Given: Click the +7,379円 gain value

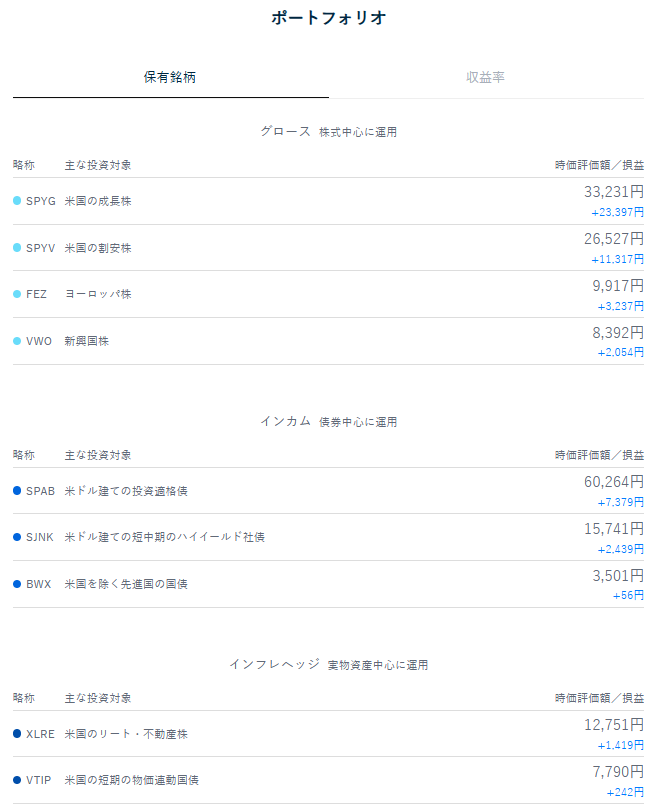Looking at the screenshot, I should [x=621, y=503].
